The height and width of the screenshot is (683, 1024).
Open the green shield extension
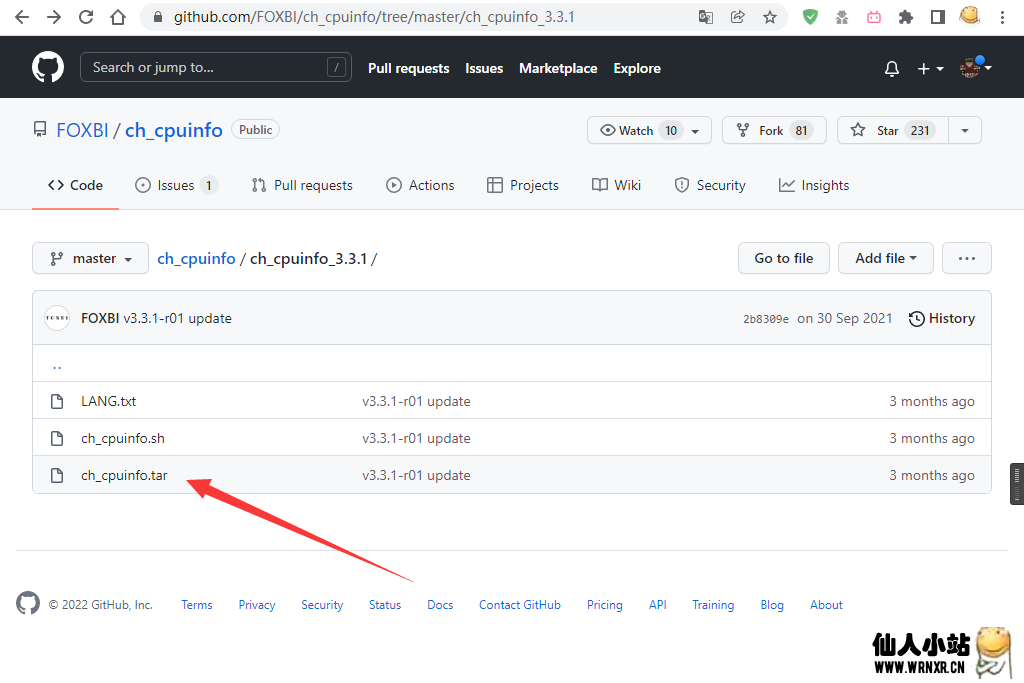[810, 17]
